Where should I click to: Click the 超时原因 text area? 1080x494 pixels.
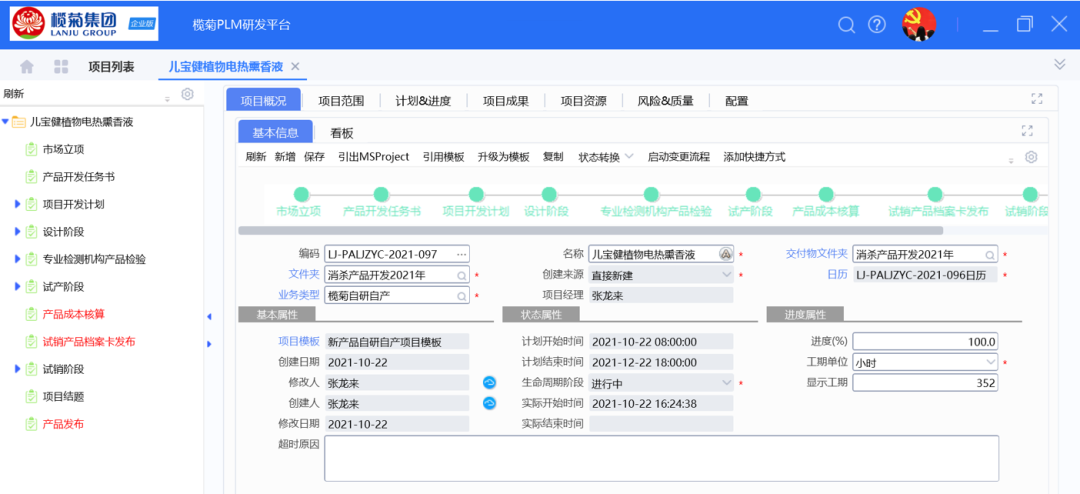tap(661, 458)
